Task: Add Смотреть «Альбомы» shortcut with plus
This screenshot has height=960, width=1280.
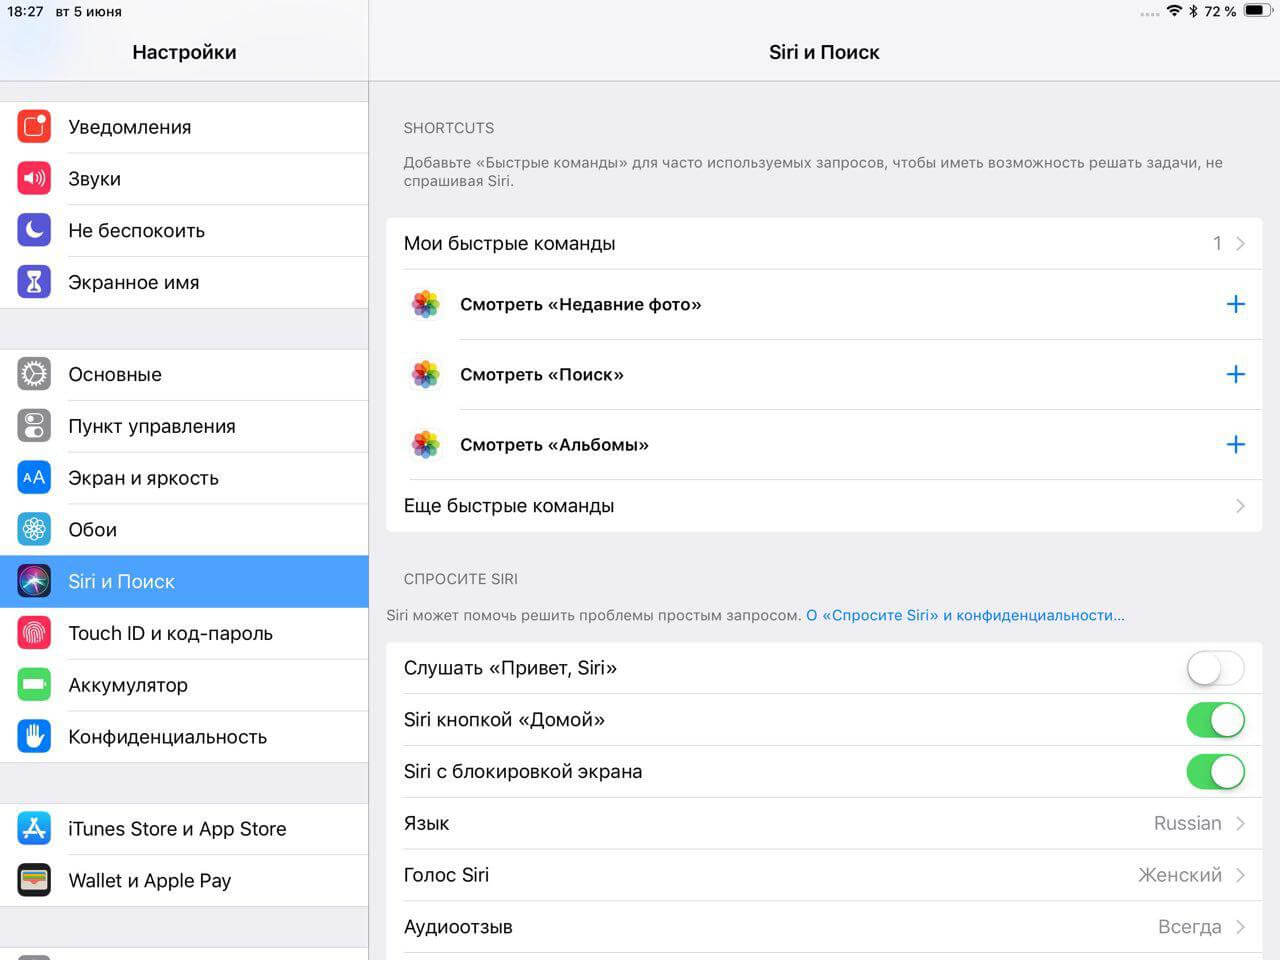Action: pyautogui.click(x=1236, y=444)
